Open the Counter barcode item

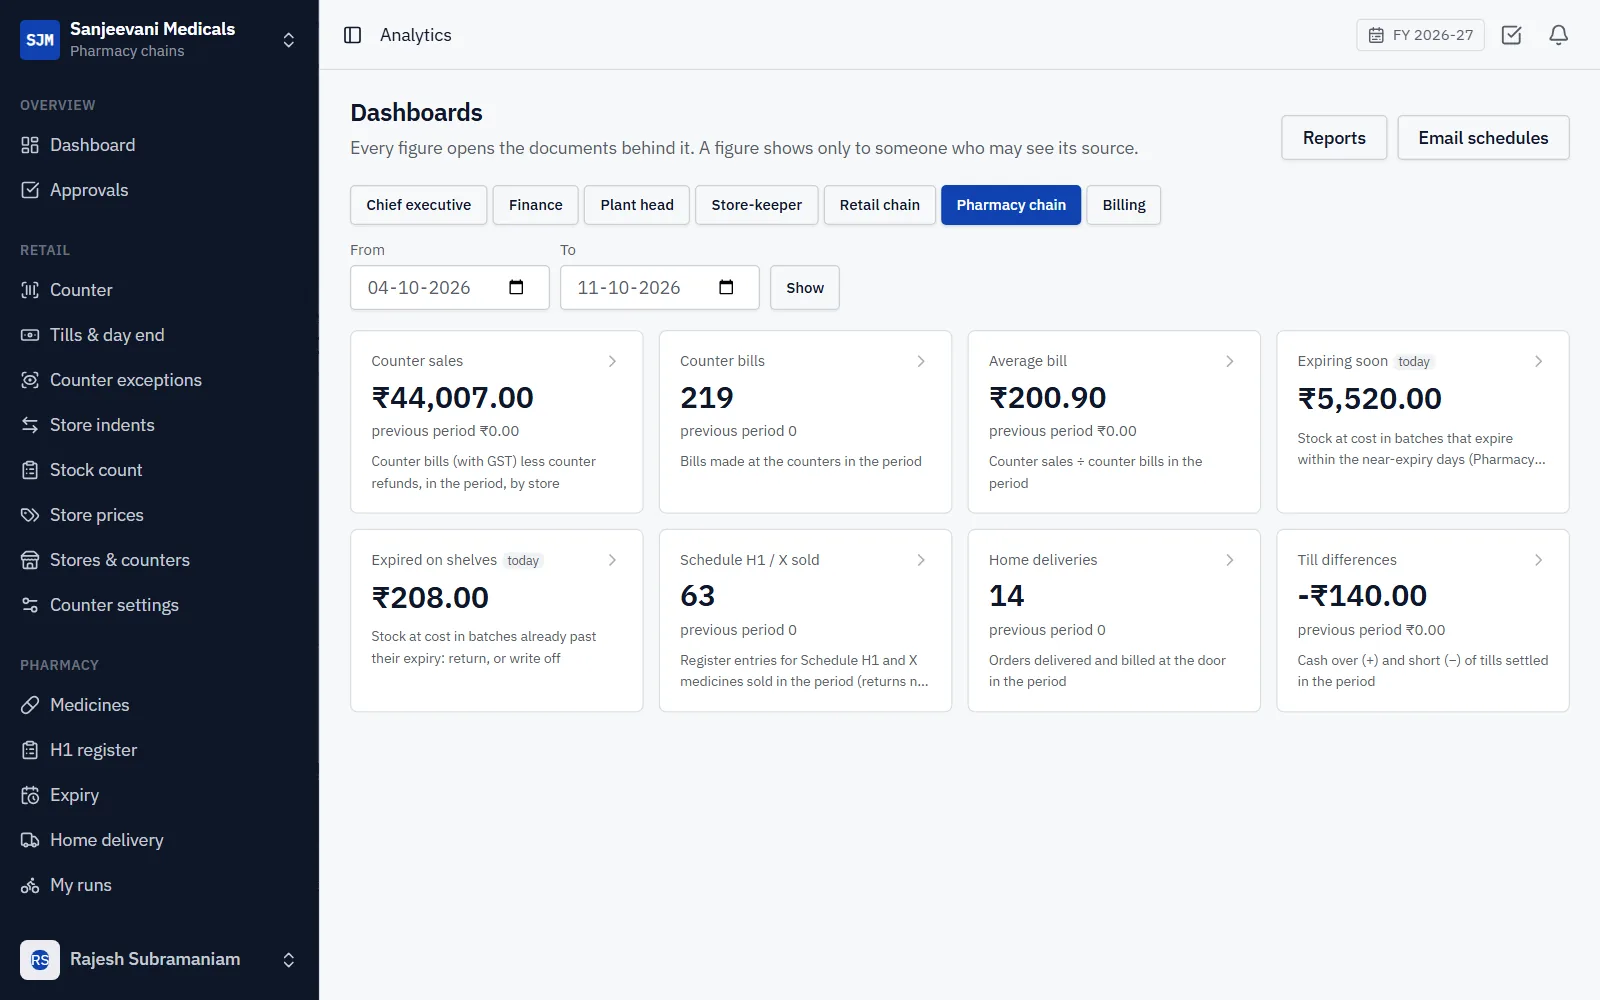(159, 290)
